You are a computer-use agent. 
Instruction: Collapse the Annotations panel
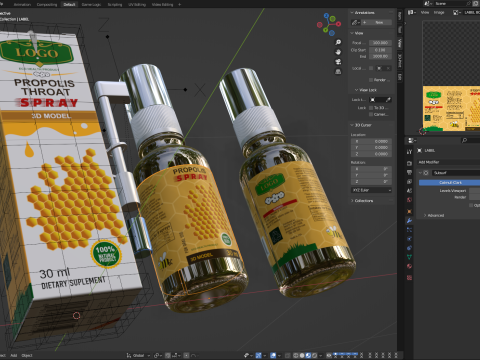(x=352, y=12)
